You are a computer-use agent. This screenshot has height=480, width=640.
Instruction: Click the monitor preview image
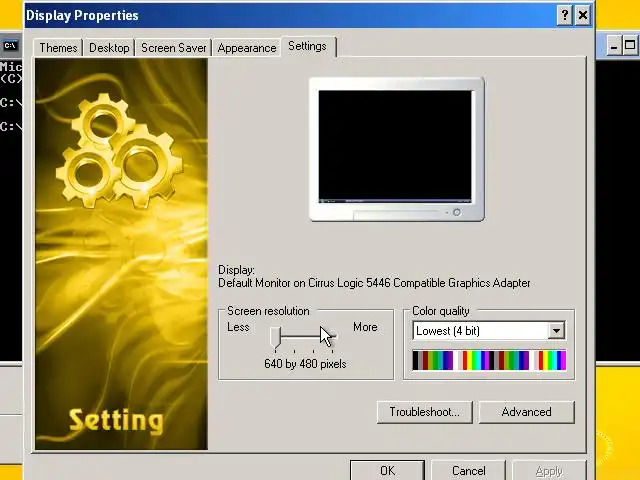click(397, 149)
